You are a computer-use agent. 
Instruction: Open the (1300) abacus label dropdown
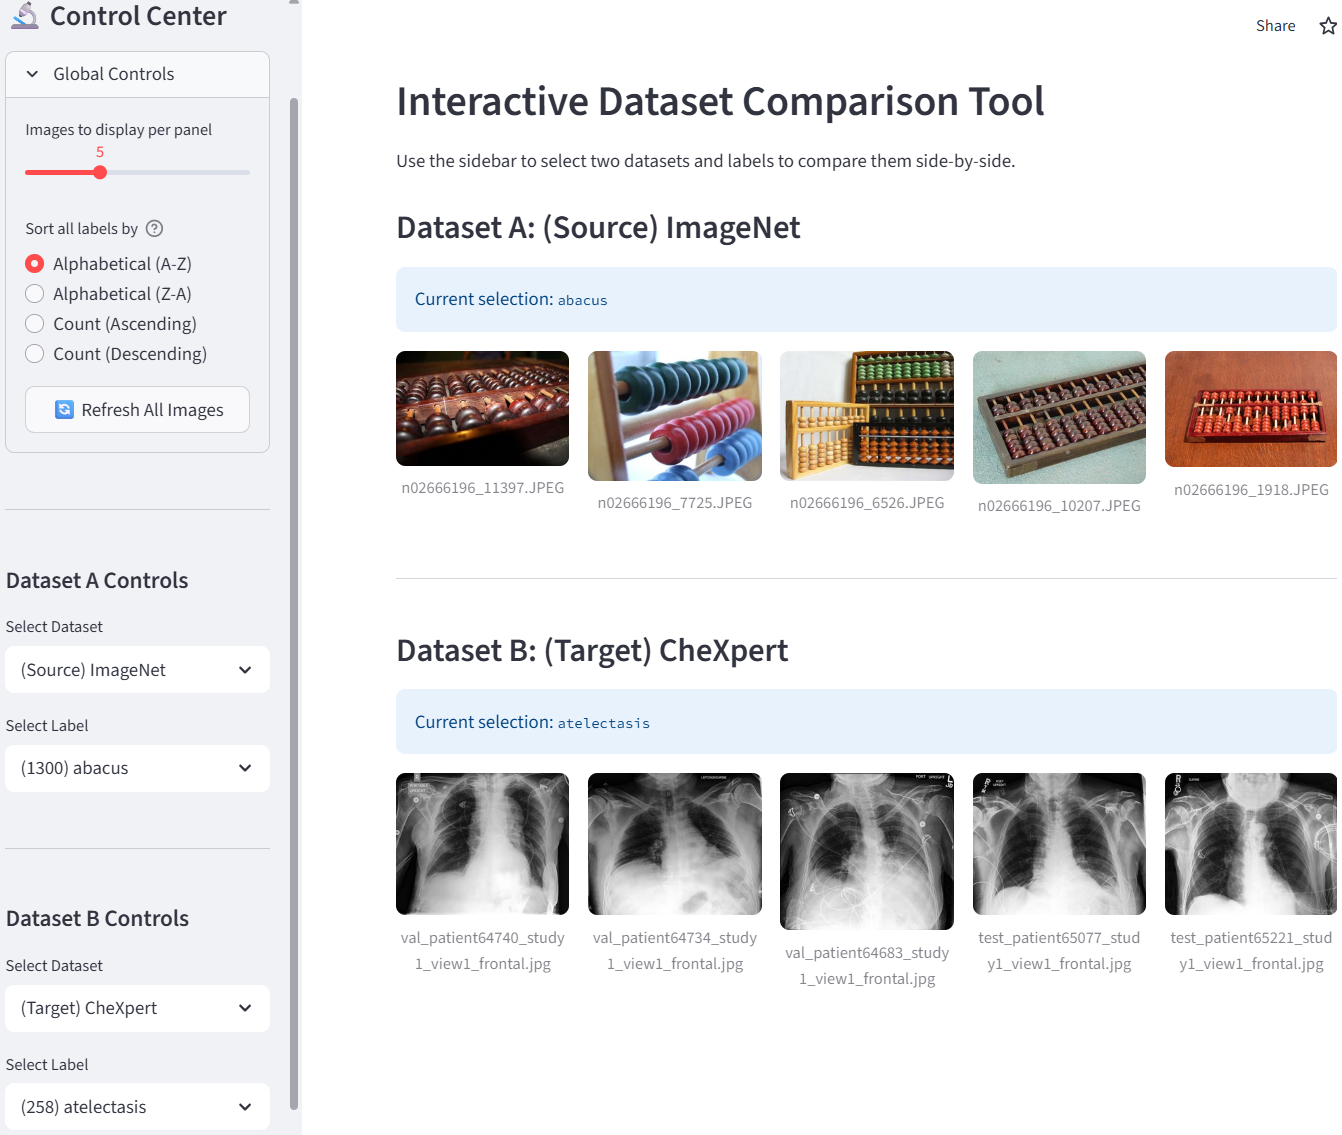137,768
